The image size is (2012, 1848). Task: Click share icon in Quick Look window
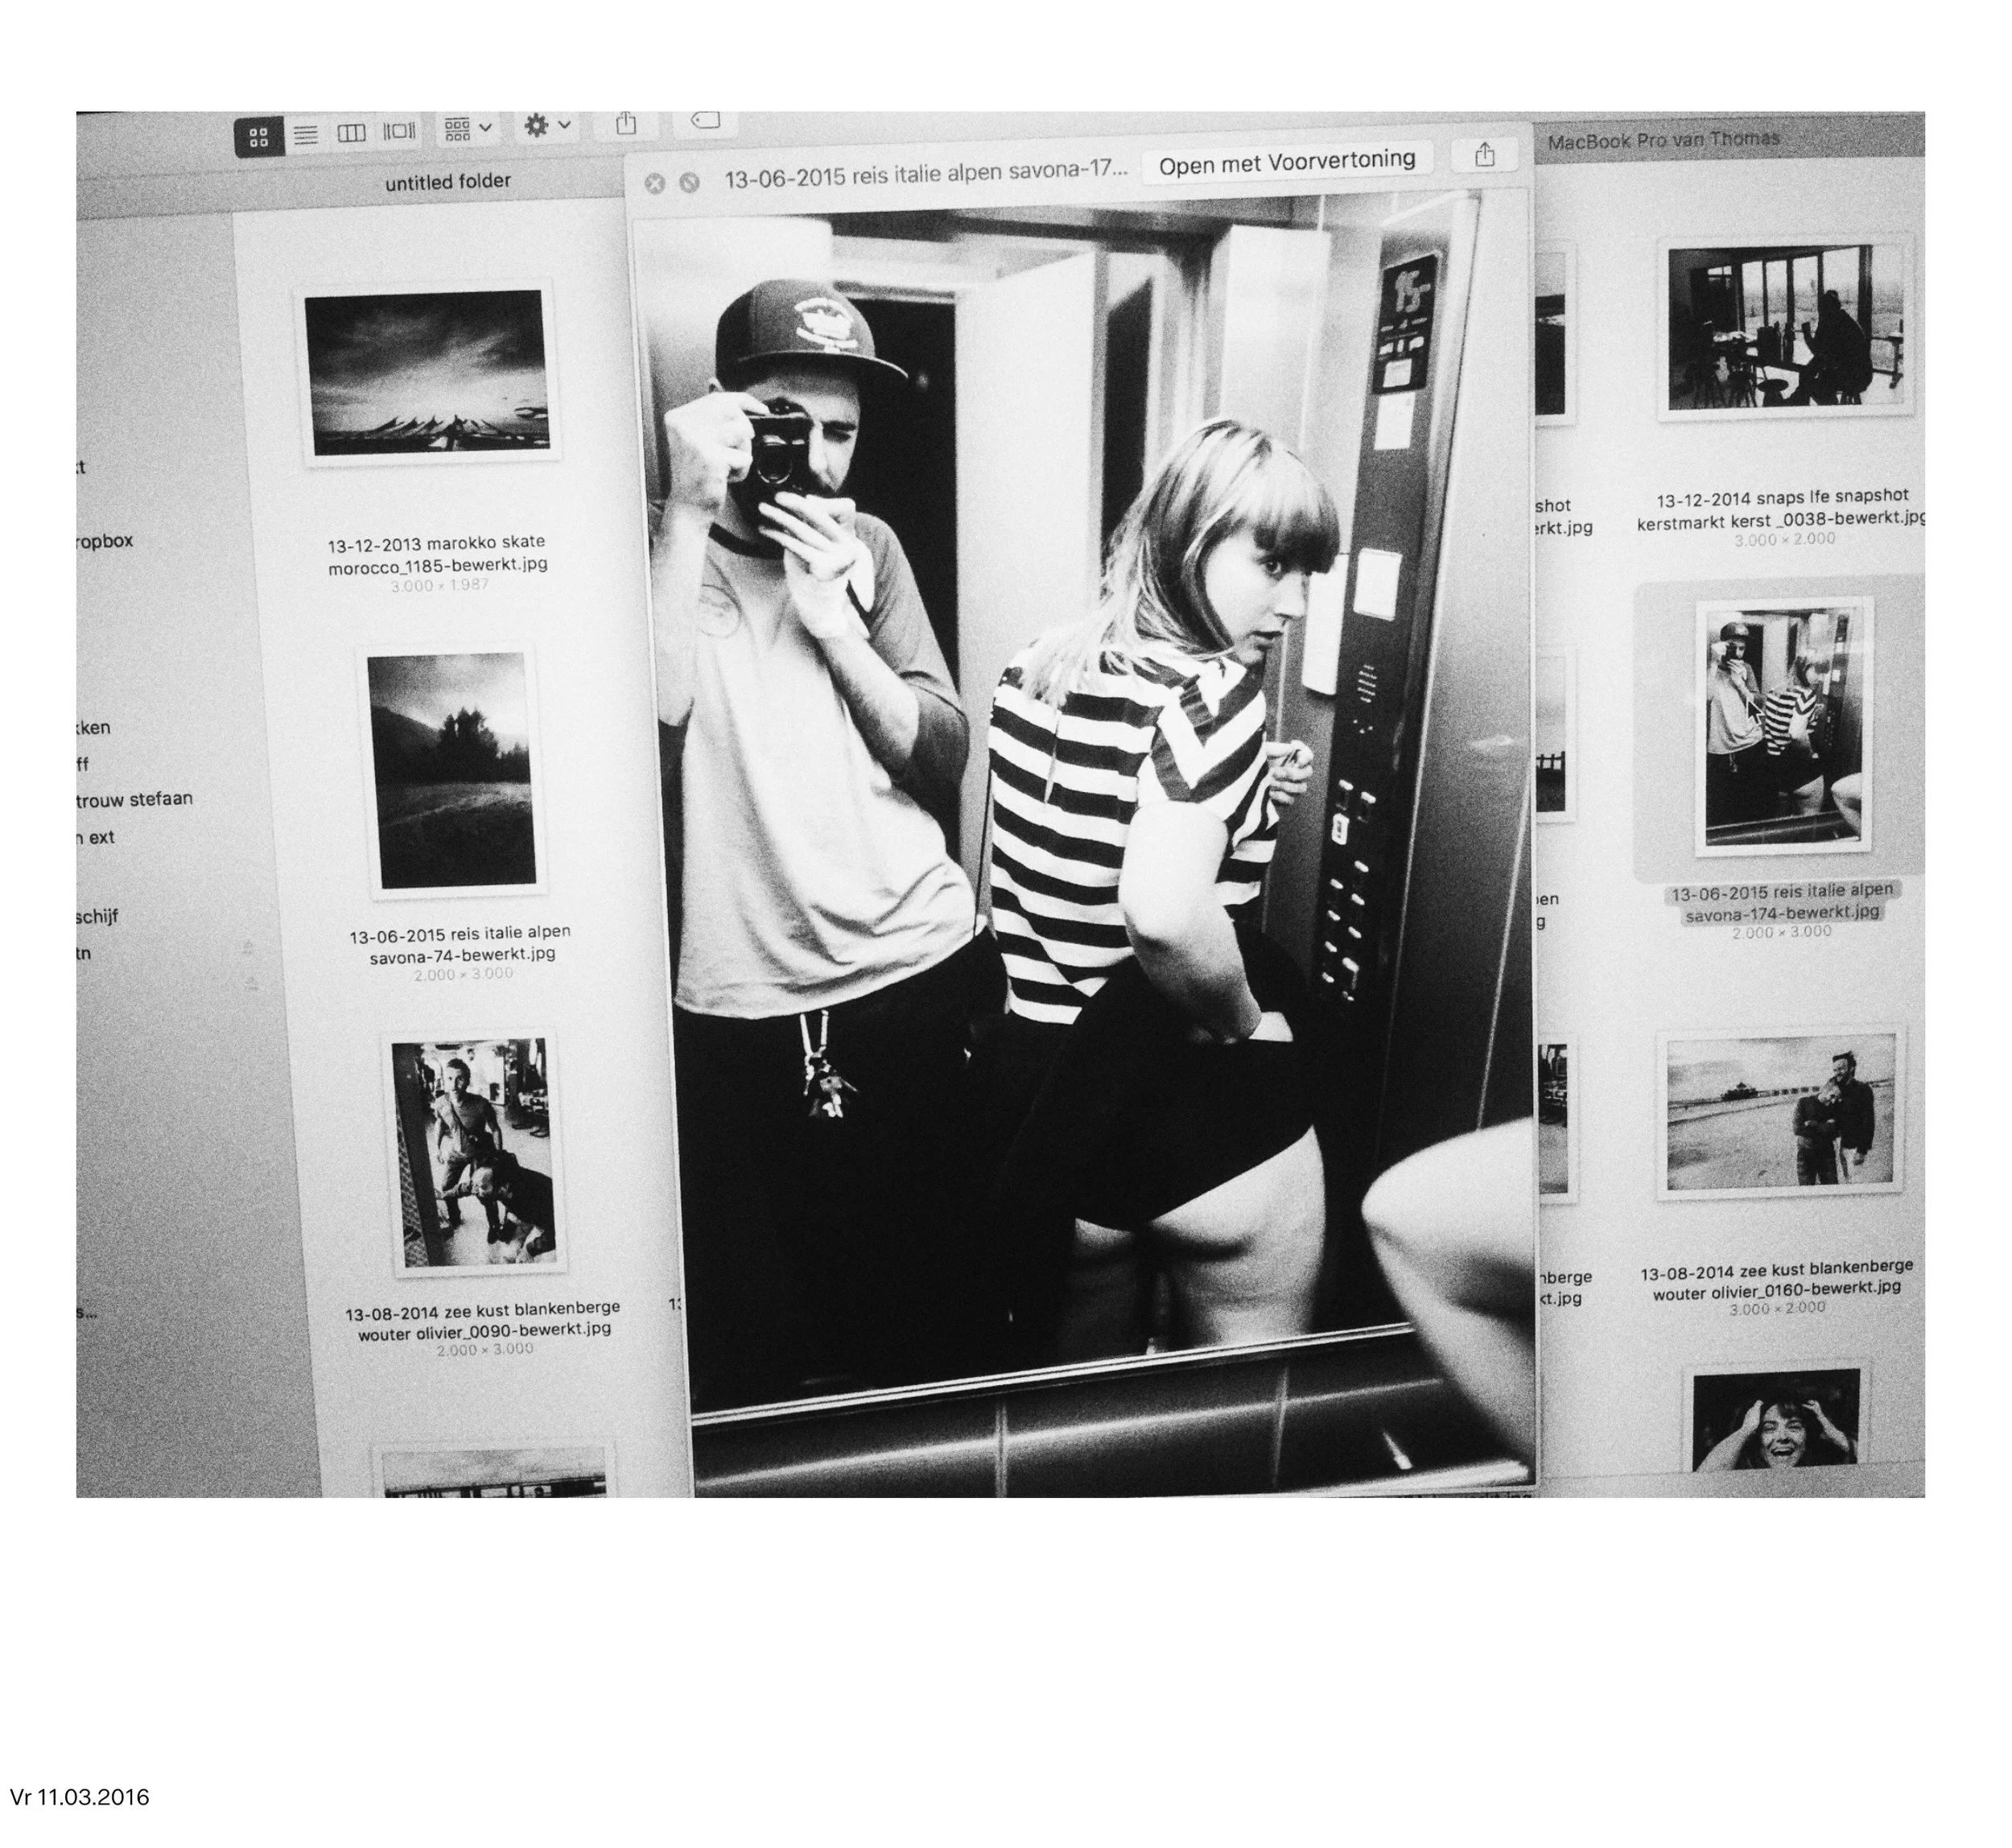click(x=1484, y=155)
